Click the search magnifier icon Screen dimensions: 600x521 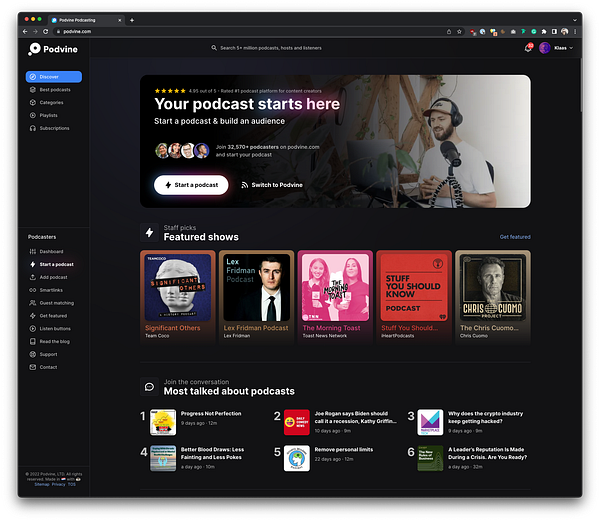pos(214,48)
